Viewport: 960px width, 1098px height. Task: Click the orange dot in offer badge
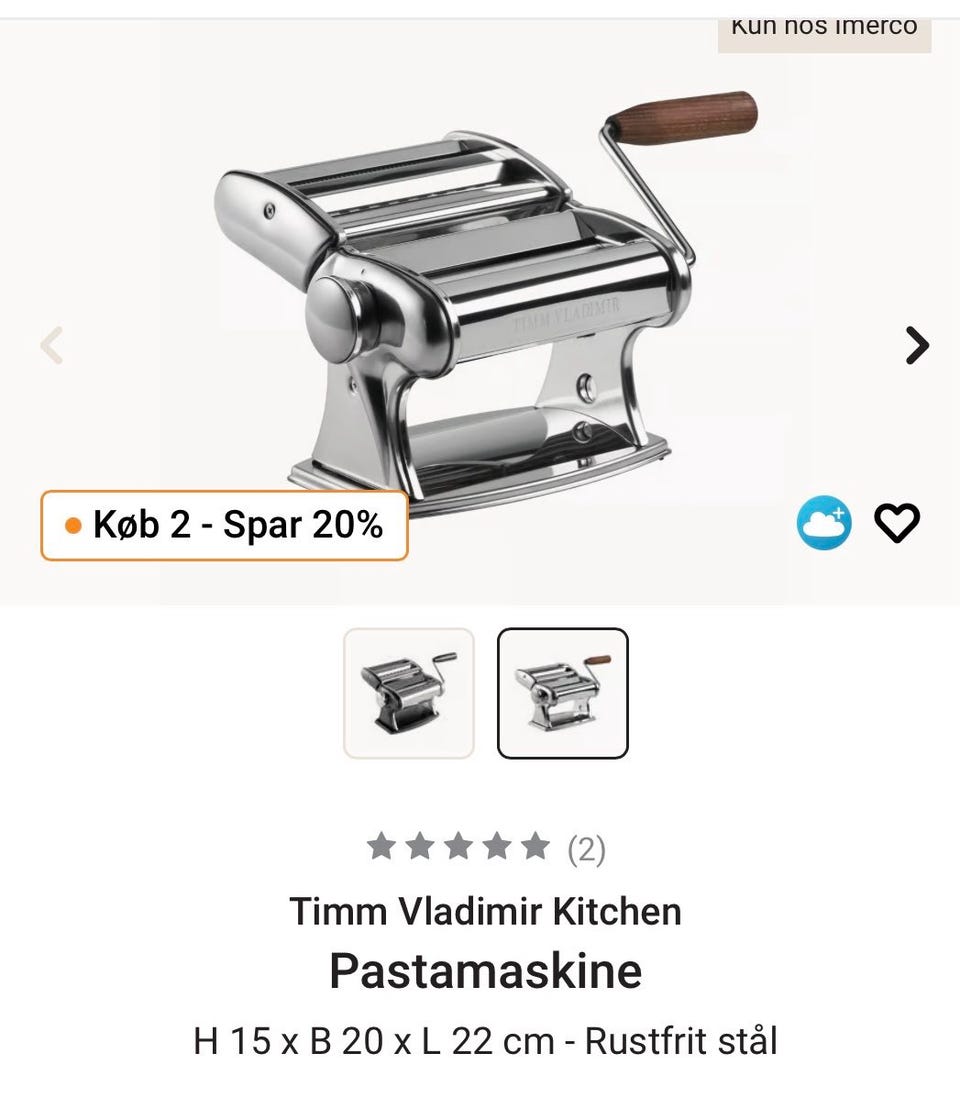tap(73, 525)
